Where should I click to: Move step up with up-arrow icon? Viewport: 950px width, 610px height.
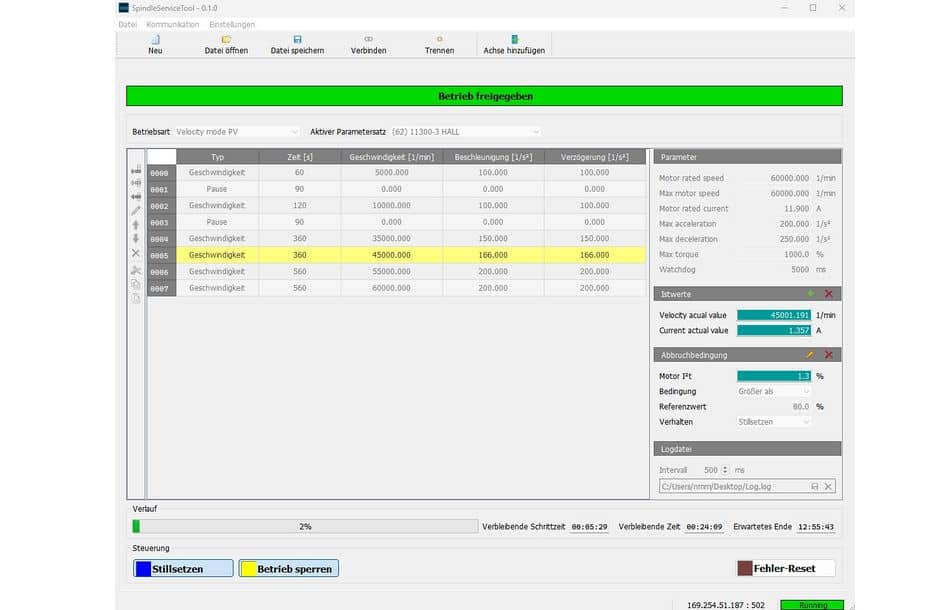(136, 225)
